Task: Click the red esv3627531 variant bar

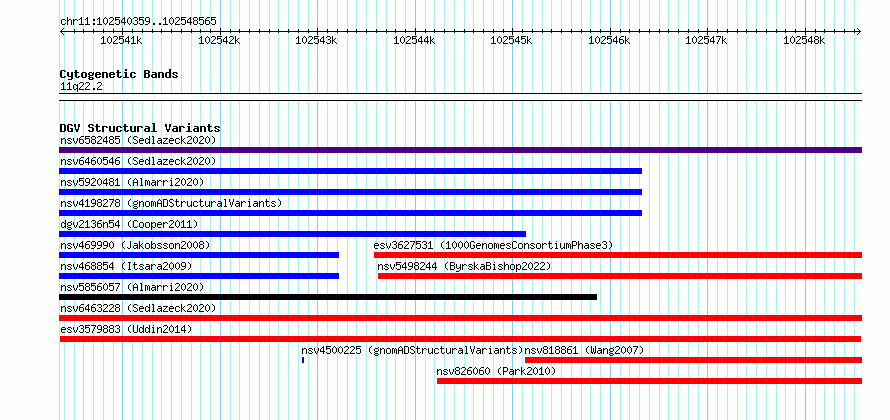Action: point(618,255)
